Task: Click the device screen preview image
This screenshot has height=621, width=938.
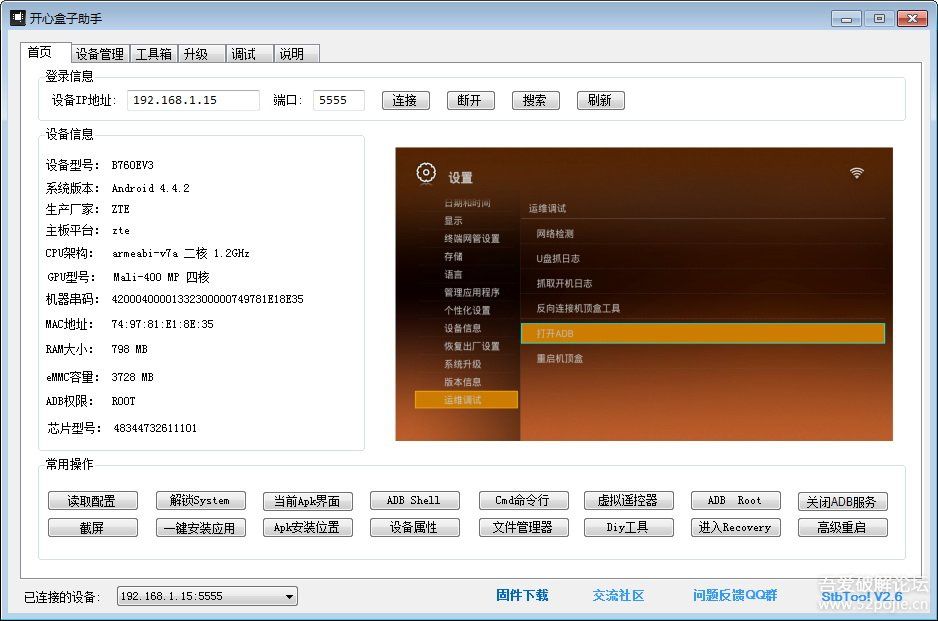Action: point(643,294)
